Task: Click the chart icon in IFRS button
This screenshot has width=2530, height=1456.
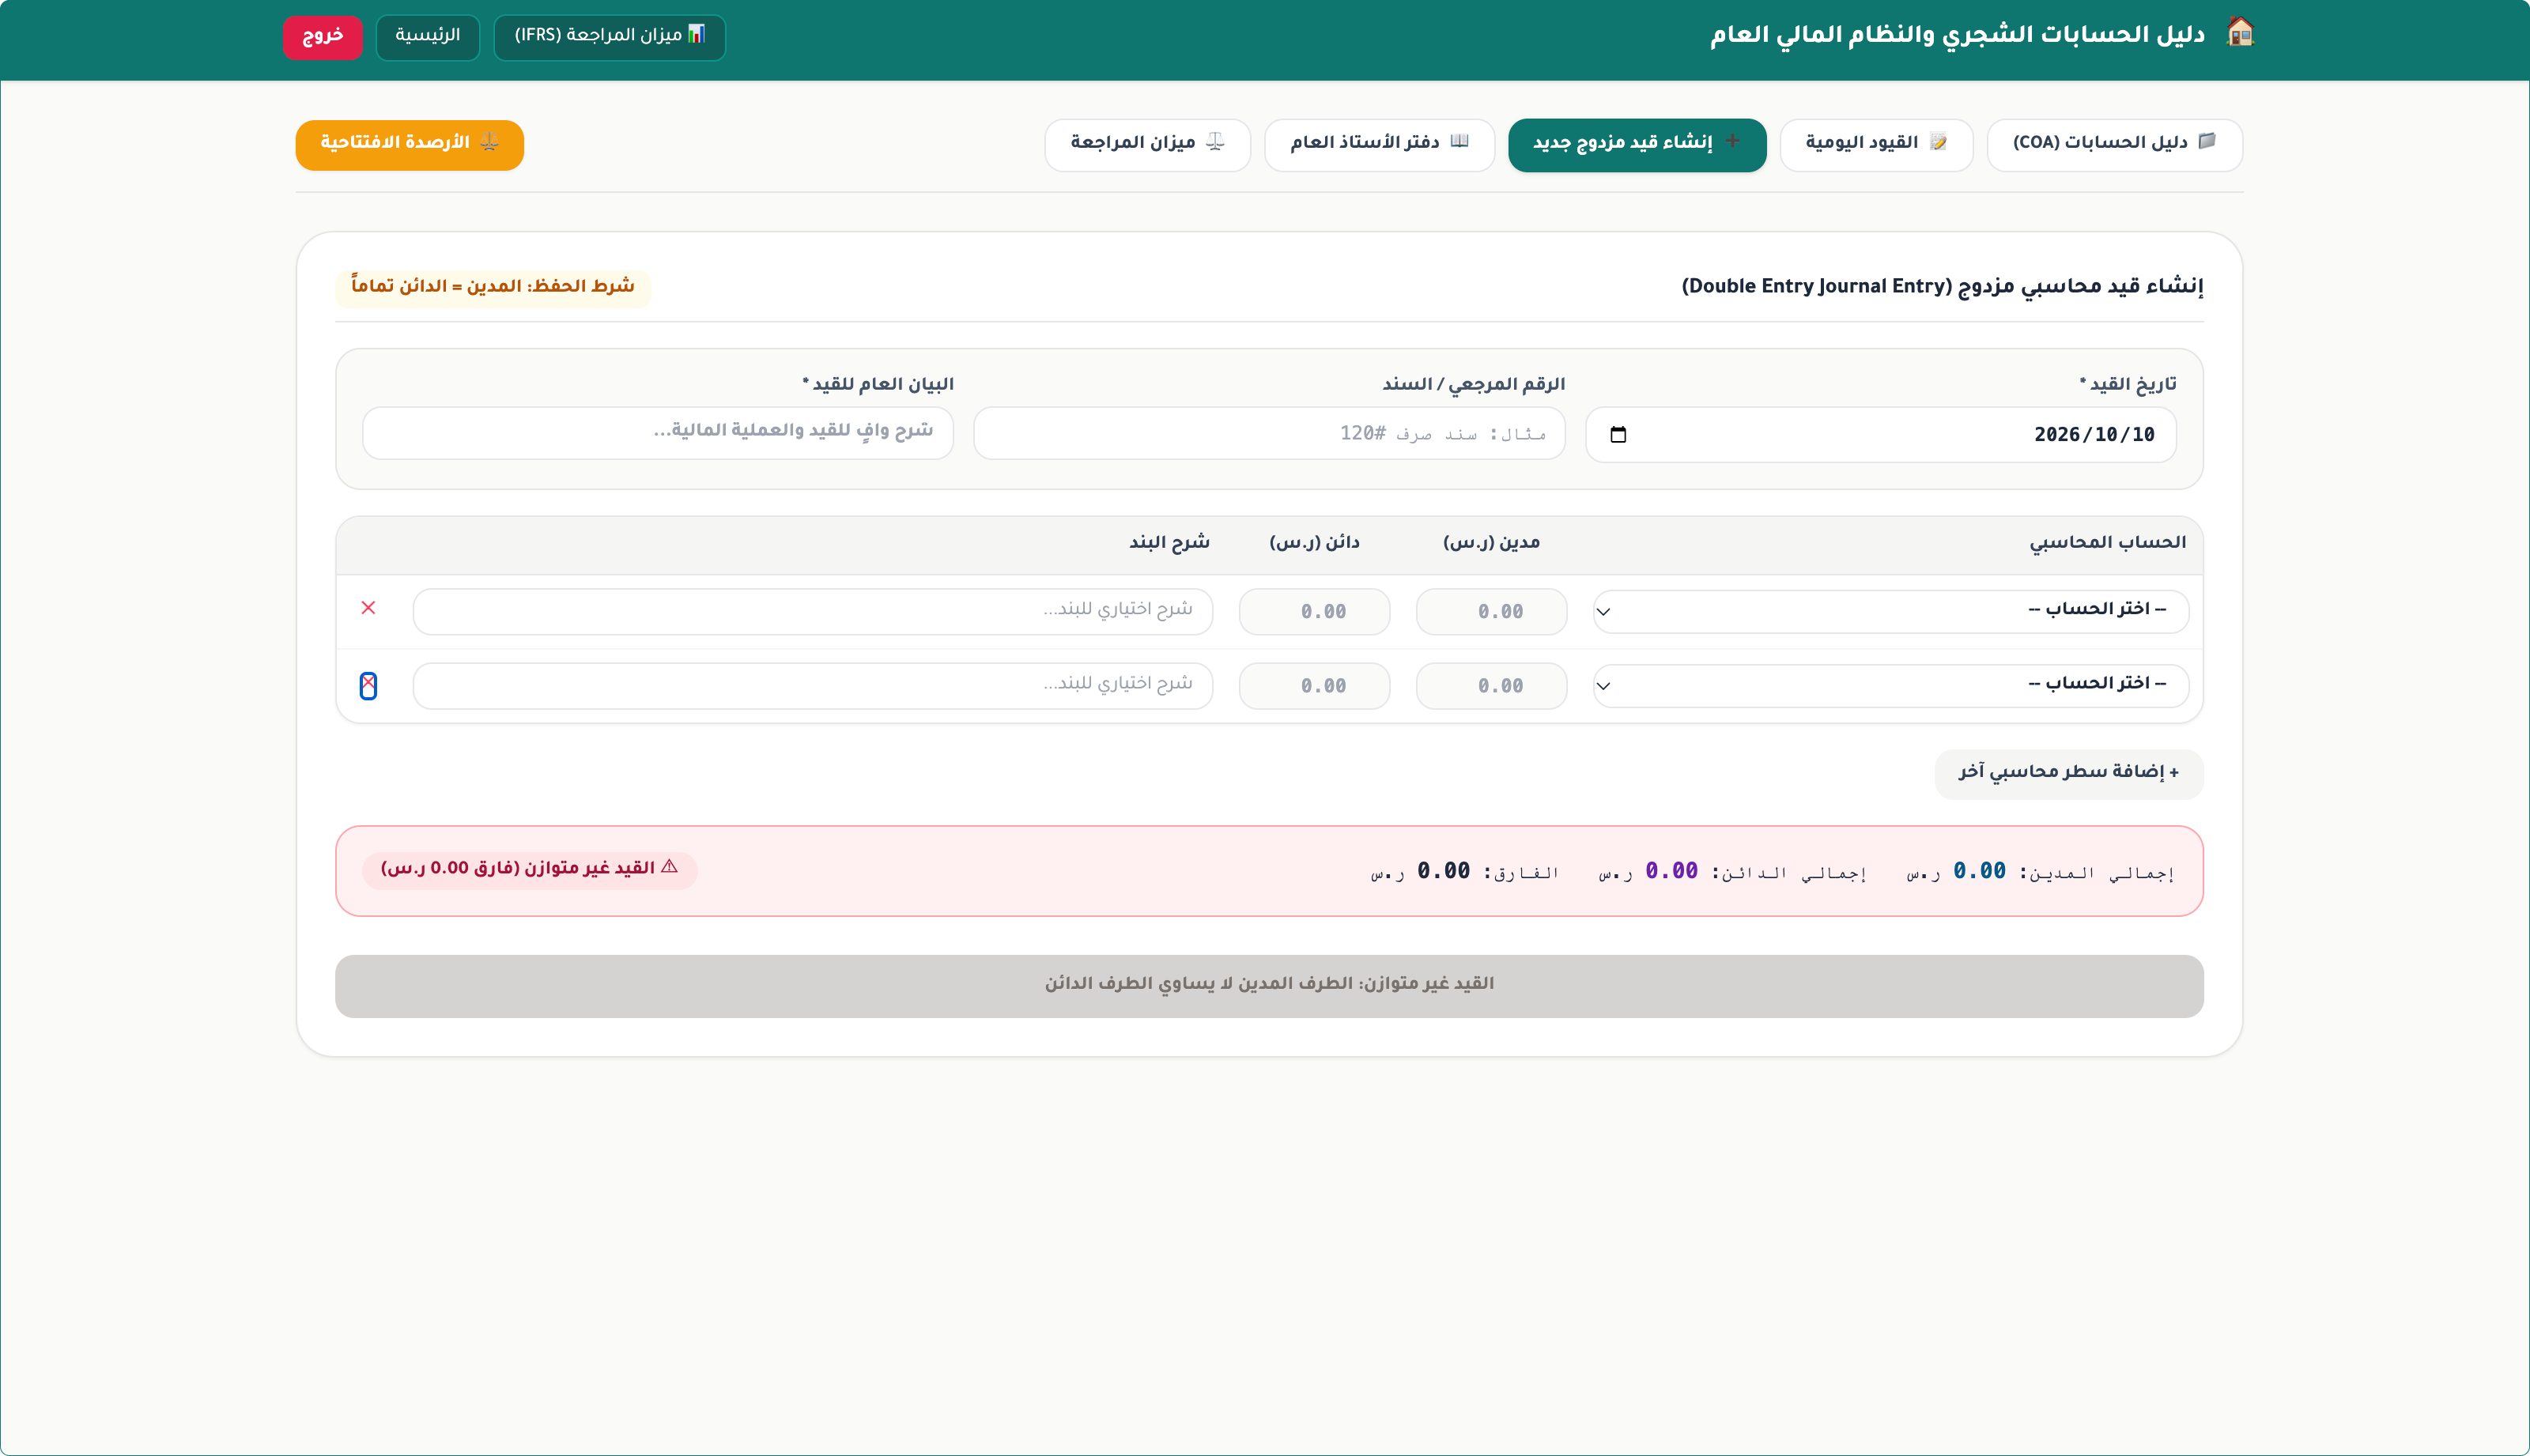Action: click(696, 33)
